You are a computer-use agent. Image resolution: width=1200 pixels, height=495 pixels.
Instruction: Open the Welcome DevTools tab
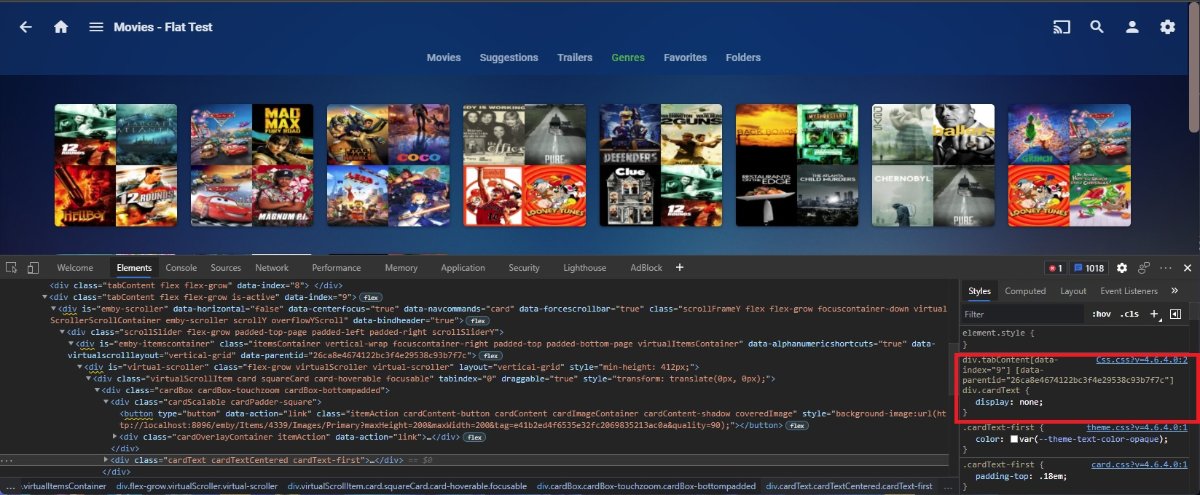tap(75, 268)
